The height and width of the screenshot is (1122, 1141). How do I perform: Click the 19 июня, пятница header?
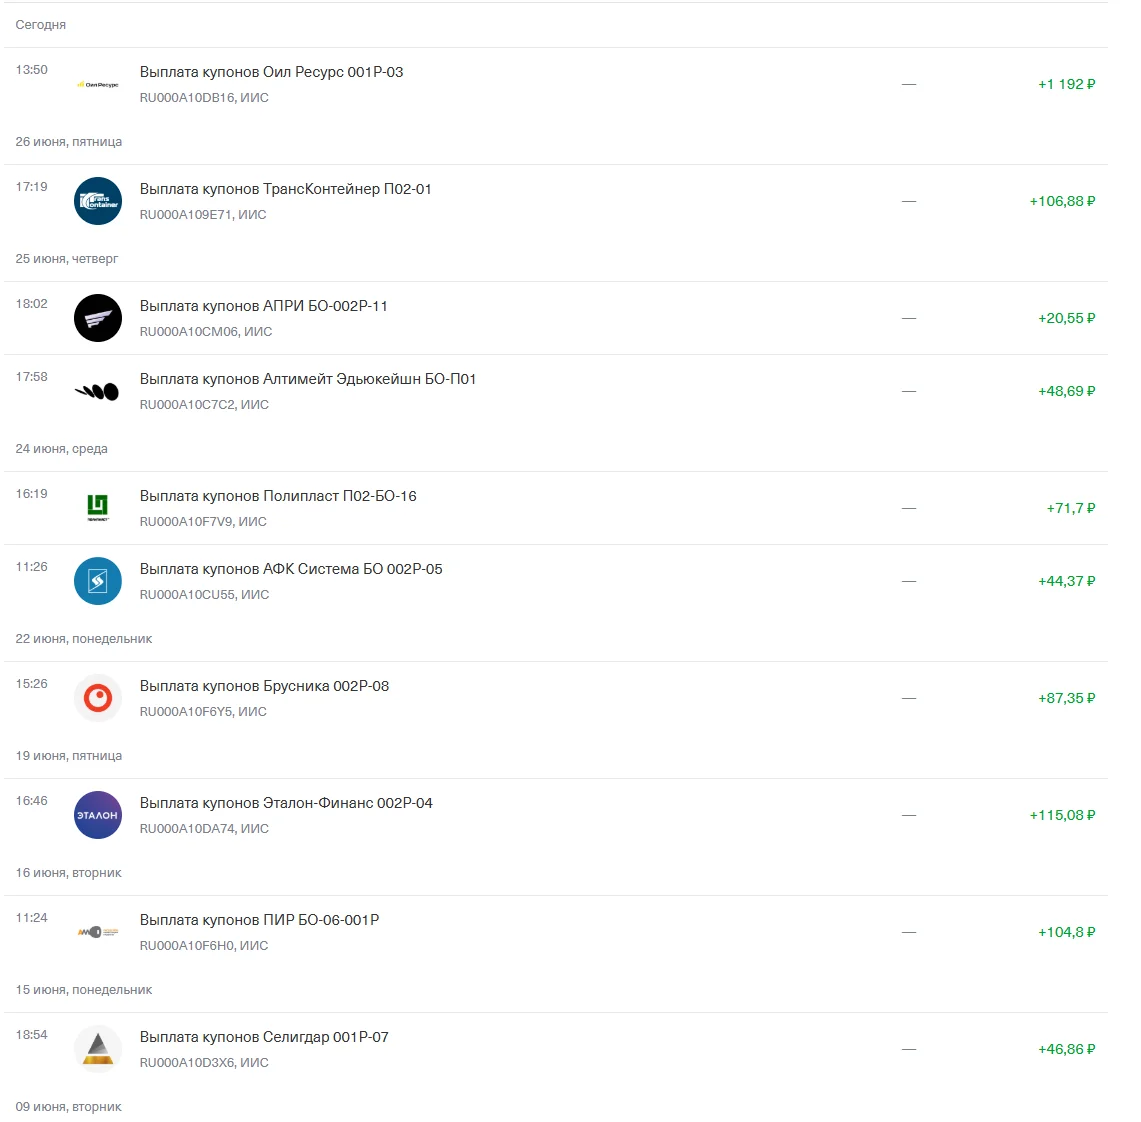[x=68, y=756]
